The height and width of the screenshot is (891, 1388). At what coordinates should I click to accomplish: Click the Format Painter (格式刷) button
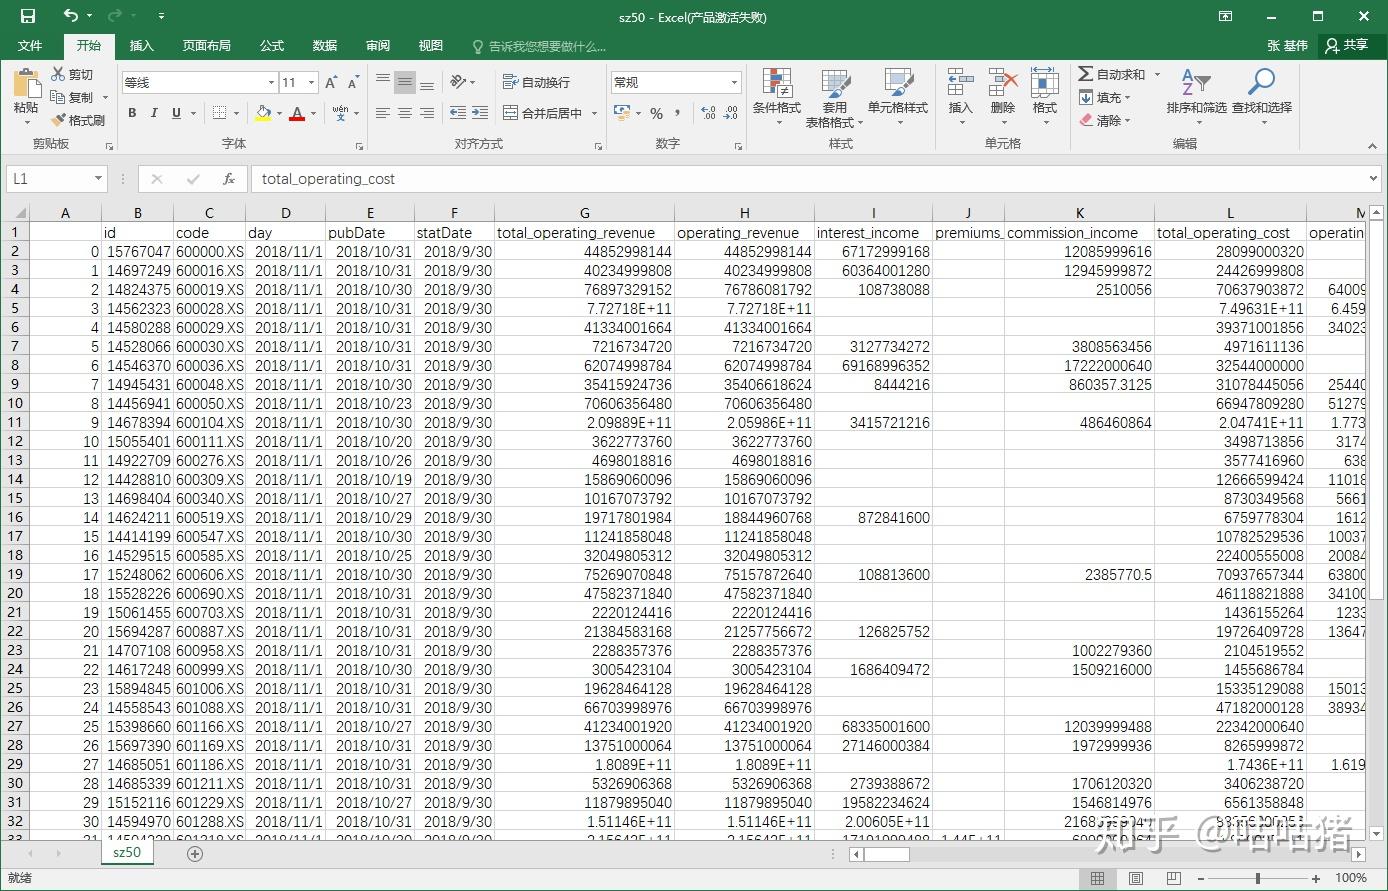click(x=78, y=120)
